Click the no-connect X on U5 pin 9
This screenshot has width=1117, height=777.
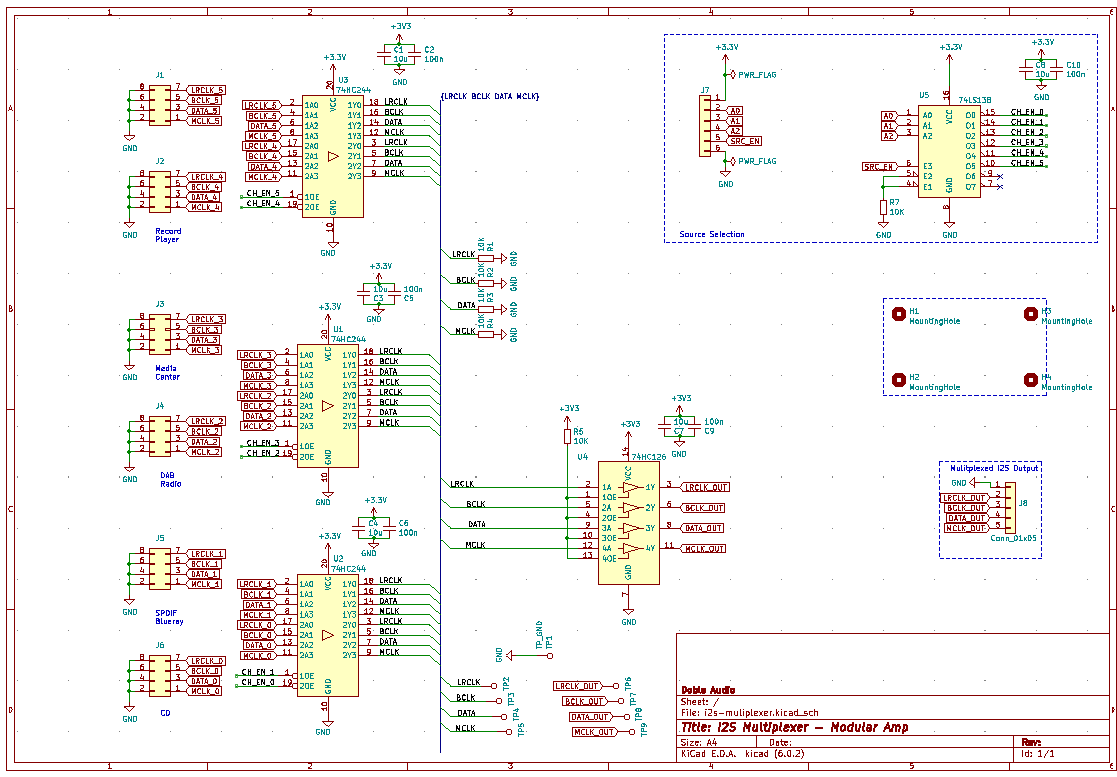coord(1000,176)
